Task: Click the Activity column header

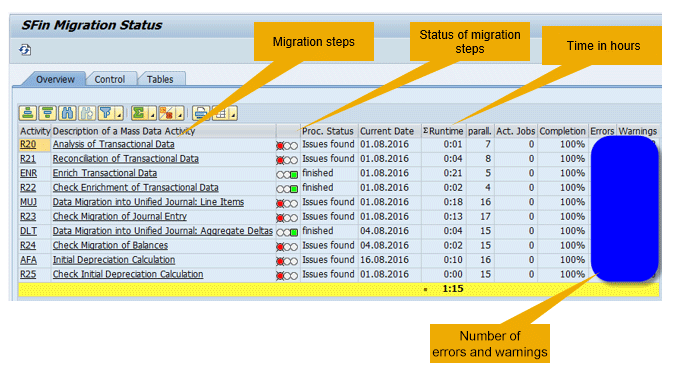Action: (x=35, y=131)
